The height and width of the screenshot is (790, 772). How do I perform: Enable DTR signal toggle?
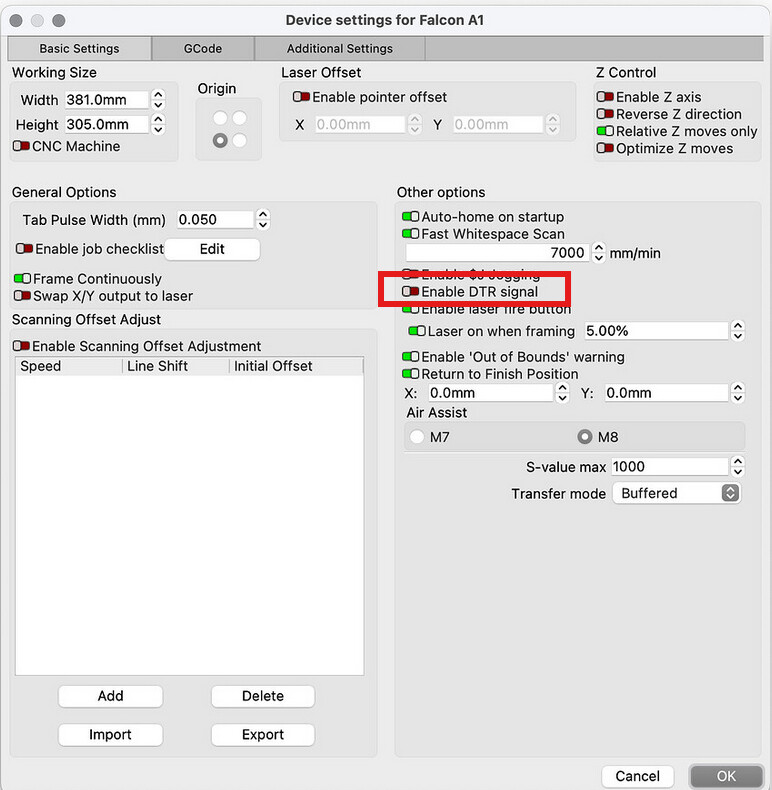pyautogui.click(x=410, y=291)
